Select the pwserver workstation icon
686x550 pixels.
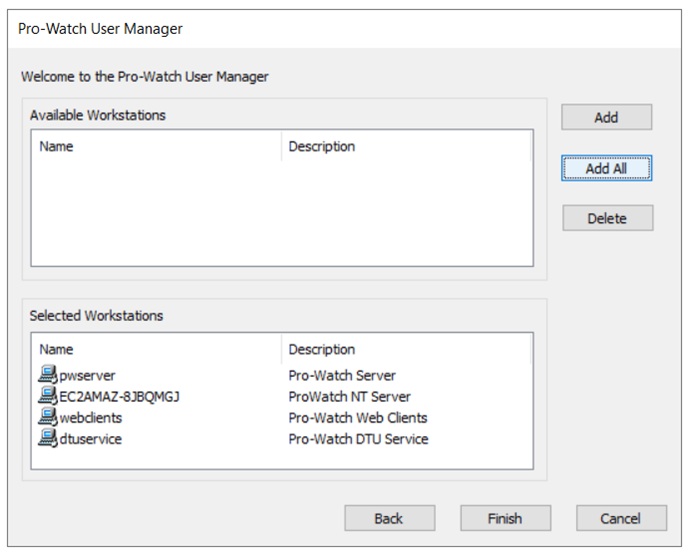pos(48,374)
